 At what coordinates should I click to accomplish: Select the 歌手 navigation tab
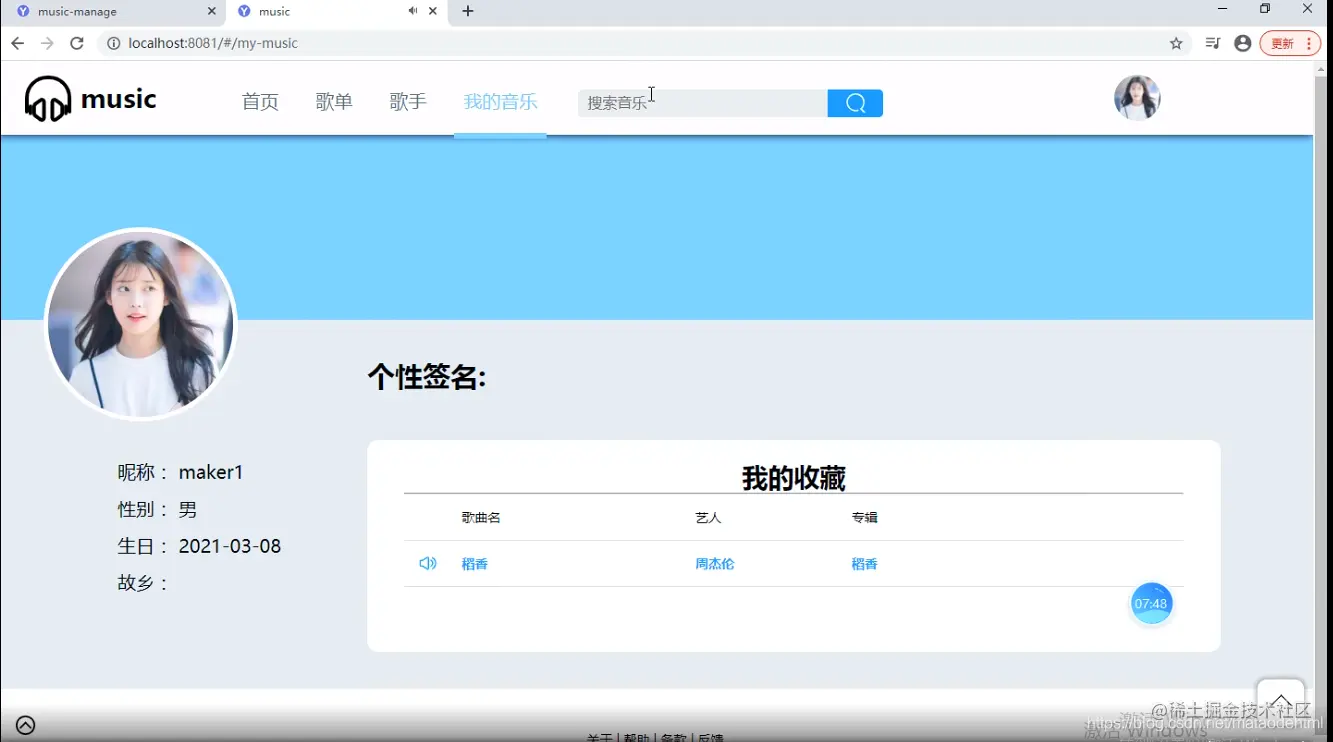point(407,101)
